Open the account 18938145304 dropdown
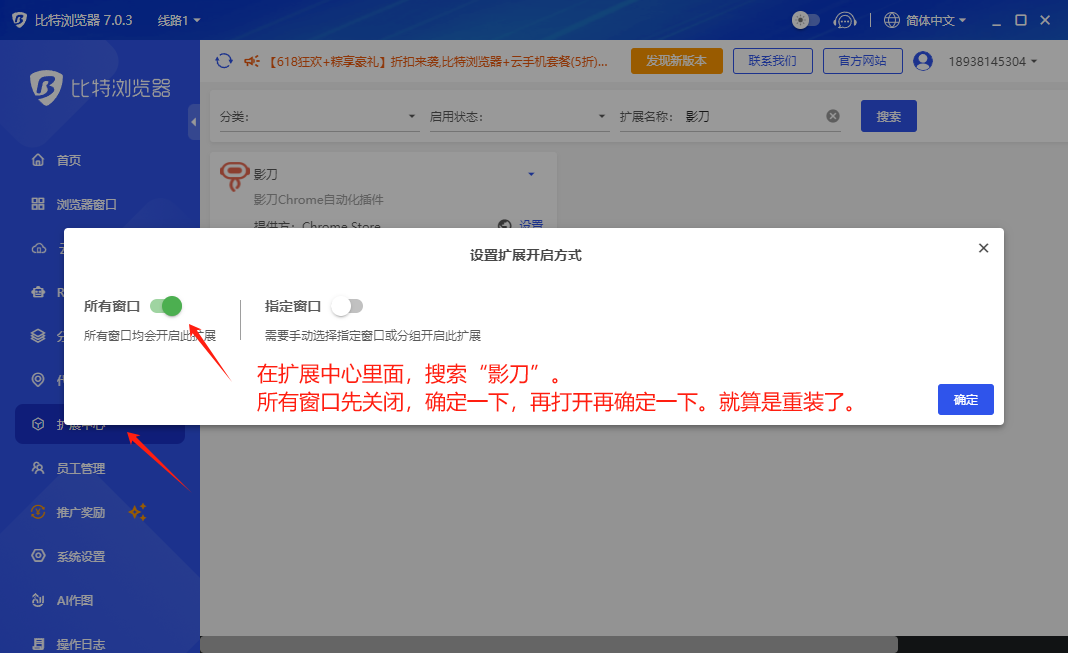Viewport: 1068px width, 653px height. pyautogui.click(x=992, y=61)
